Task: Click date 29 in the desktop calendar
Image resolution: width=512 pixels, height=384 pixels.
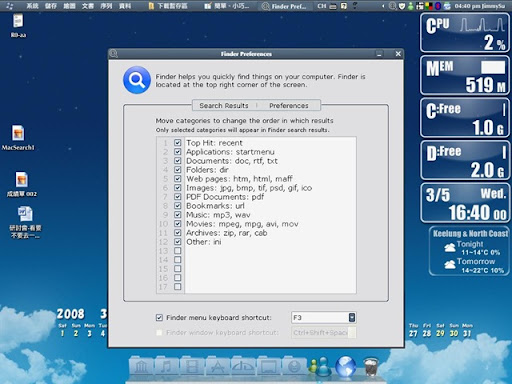Action: click(x=440, y=333)
